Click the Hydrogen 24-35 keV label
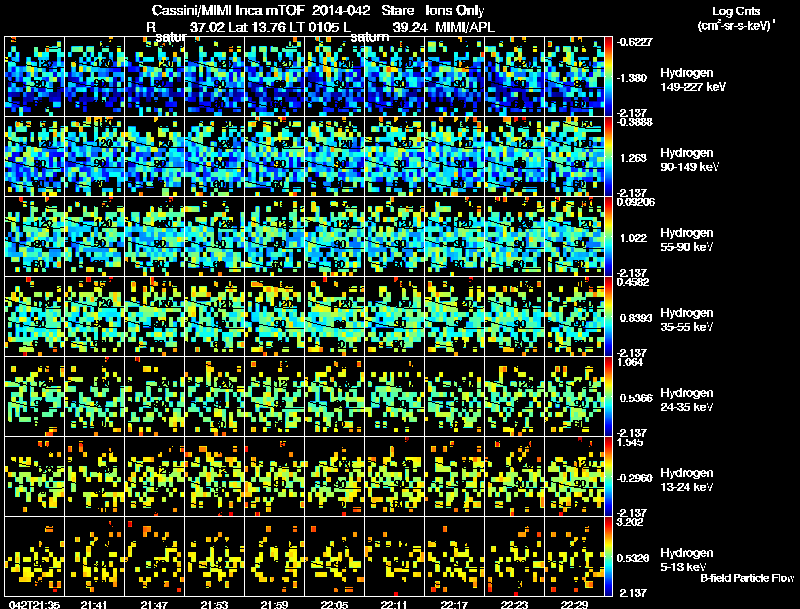This screenshot has height=609, width=800. [x=687, y=400]
